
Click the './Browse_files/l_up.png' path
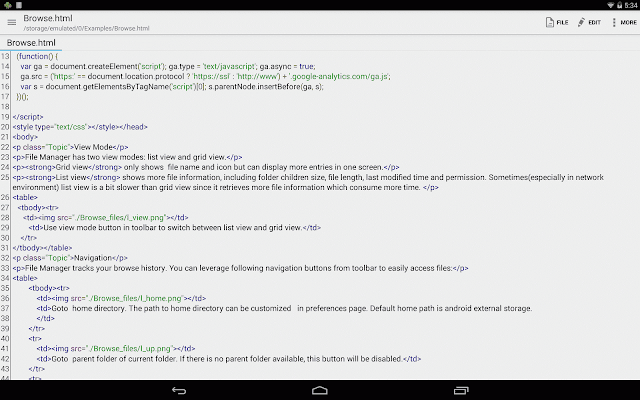131,349
